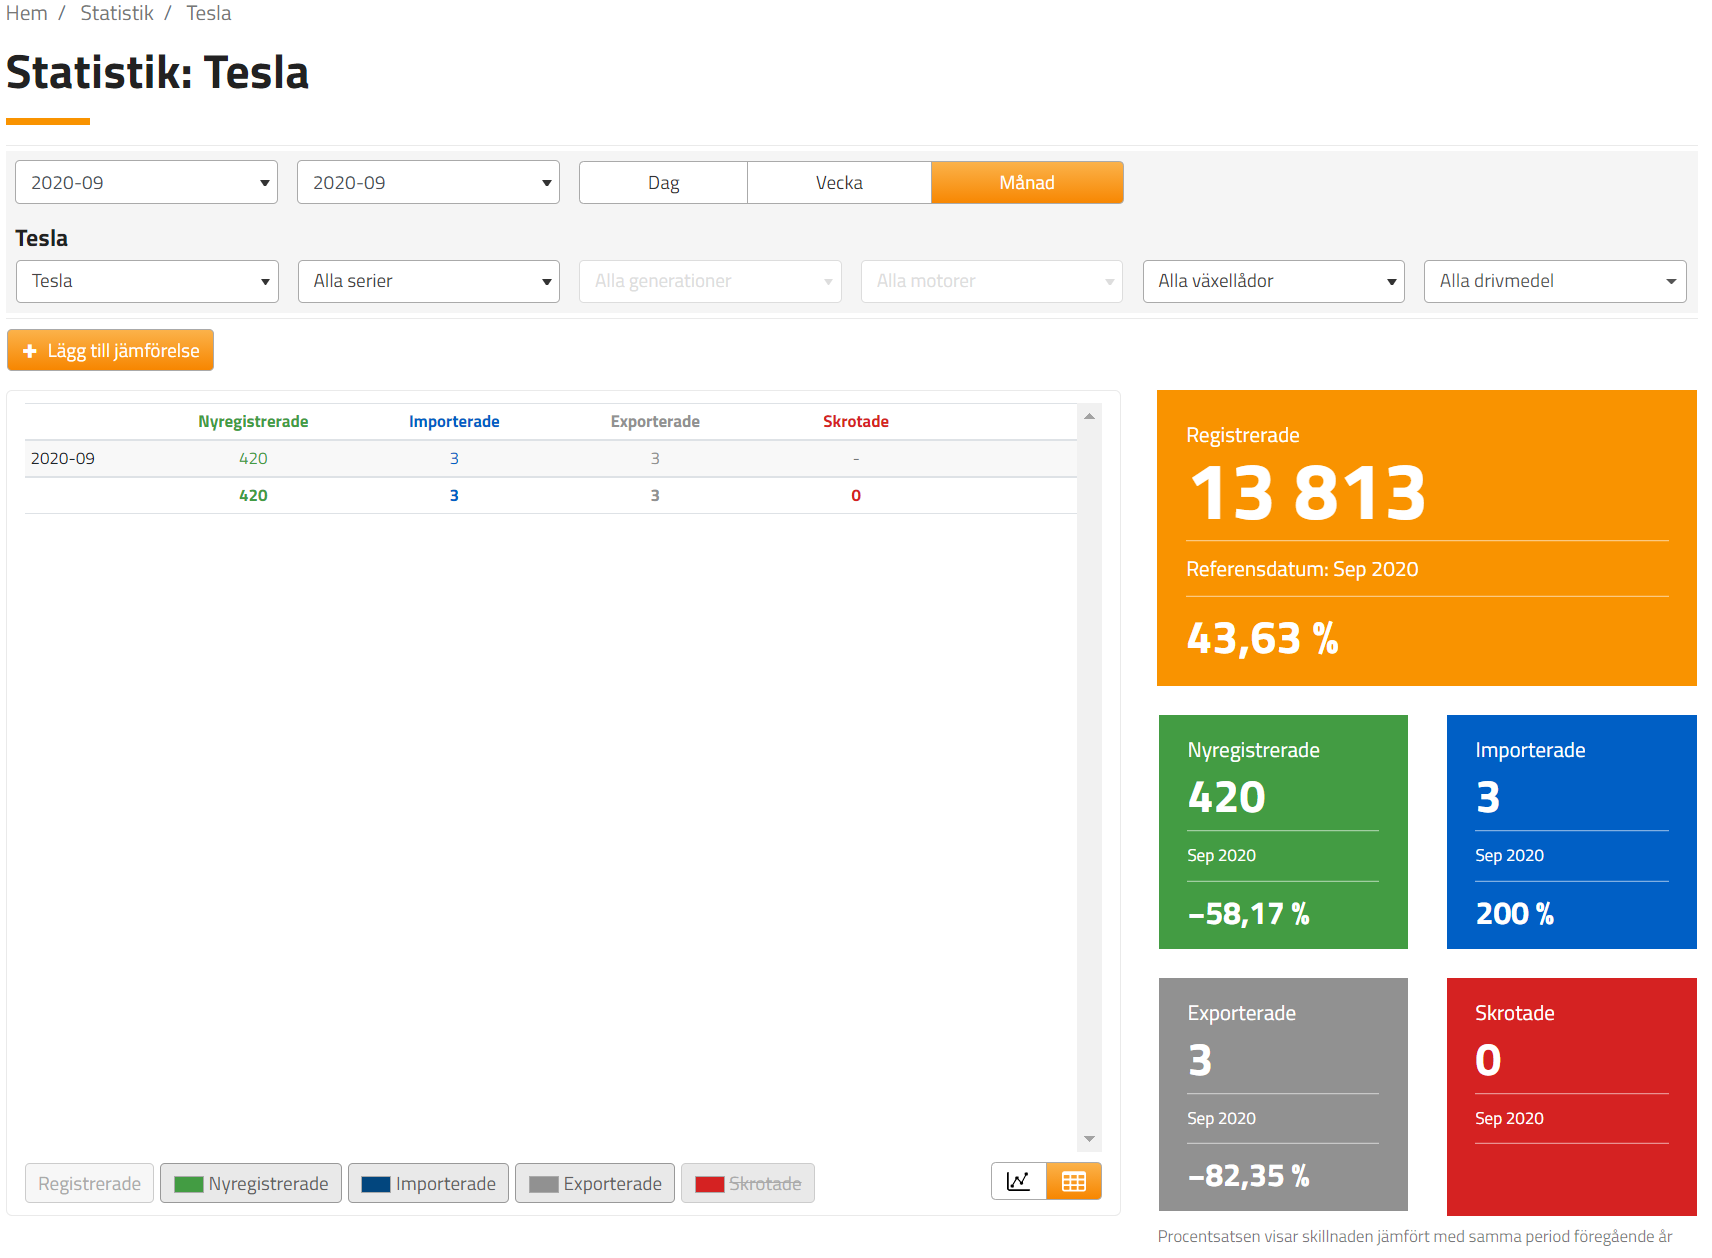Switch to the line chart view
Image resolution: width=1712 pixels, height=1258 pixels.
1018,1181
